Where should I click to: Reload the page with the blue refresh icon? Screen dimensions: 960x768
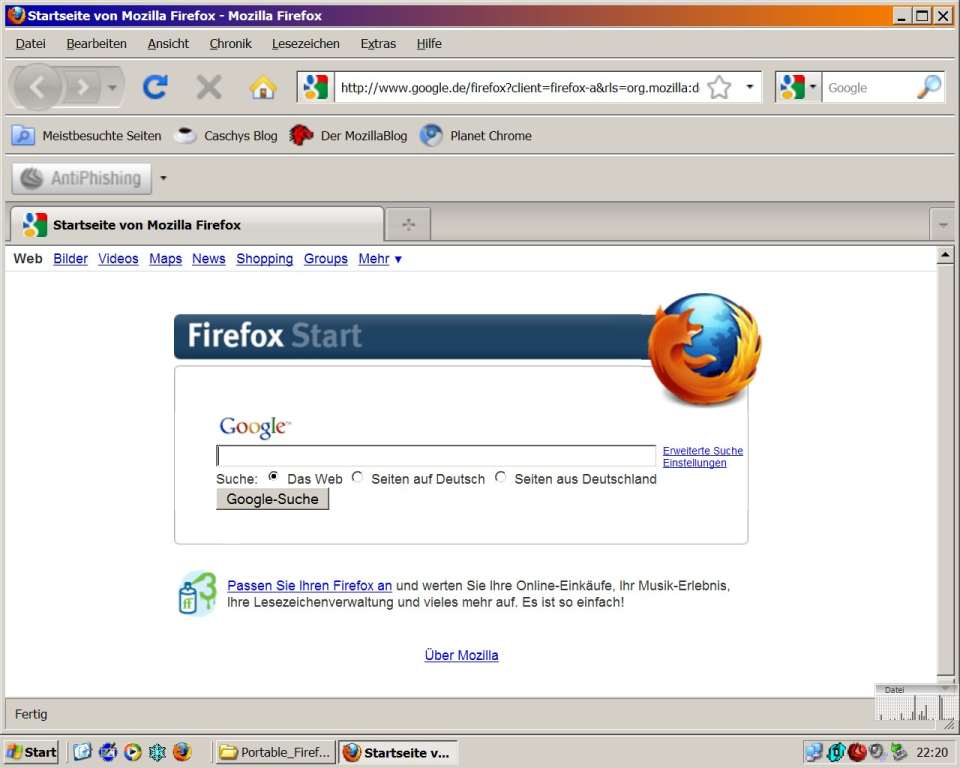[156, 87]
